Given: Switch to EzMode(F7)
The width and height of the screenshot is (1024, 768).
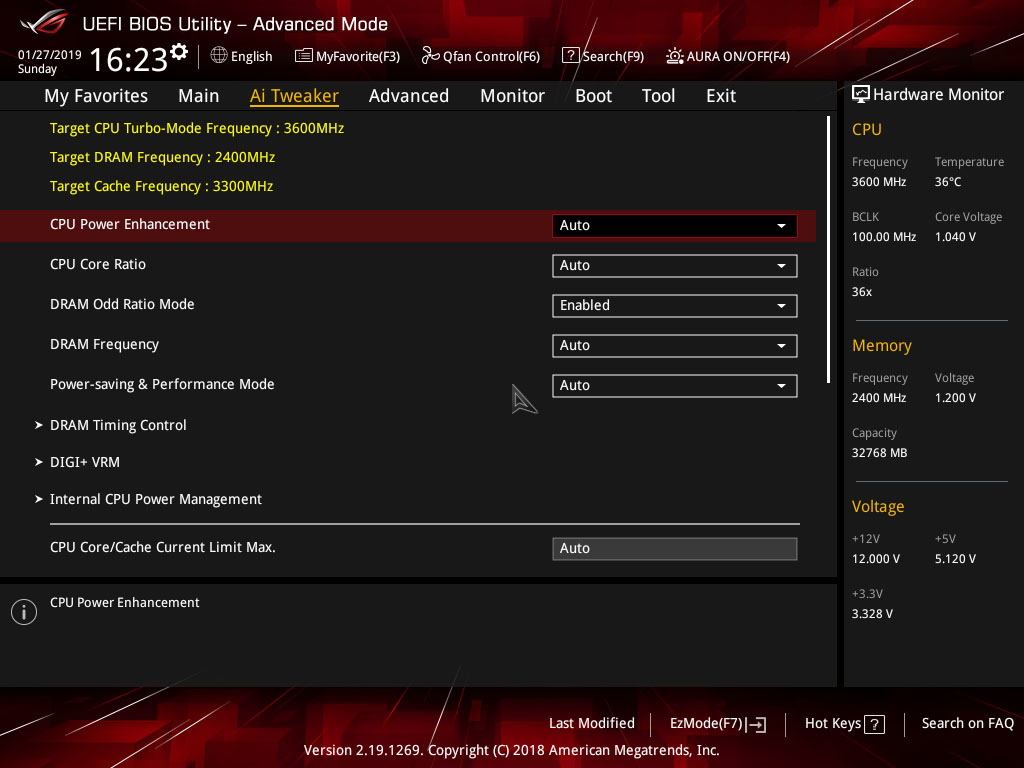Looking at the screenshot, I should pyautogui.click(x=718, y=724).
